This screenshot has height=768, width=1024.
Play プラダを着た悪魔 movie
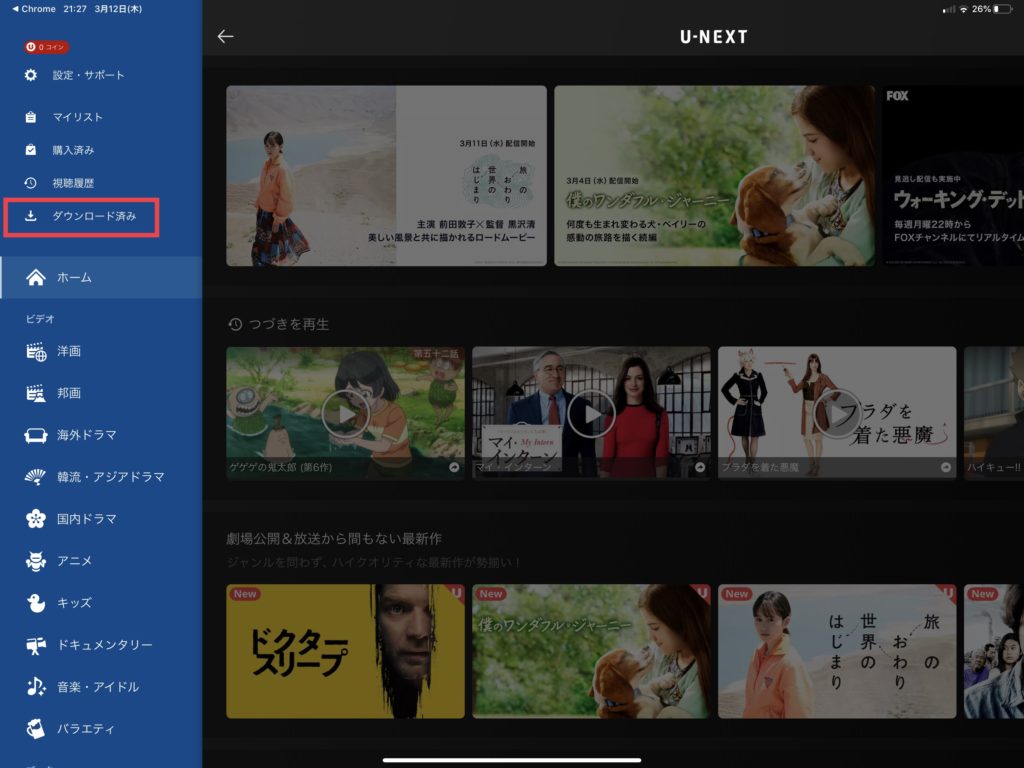[x=837, y=414]
